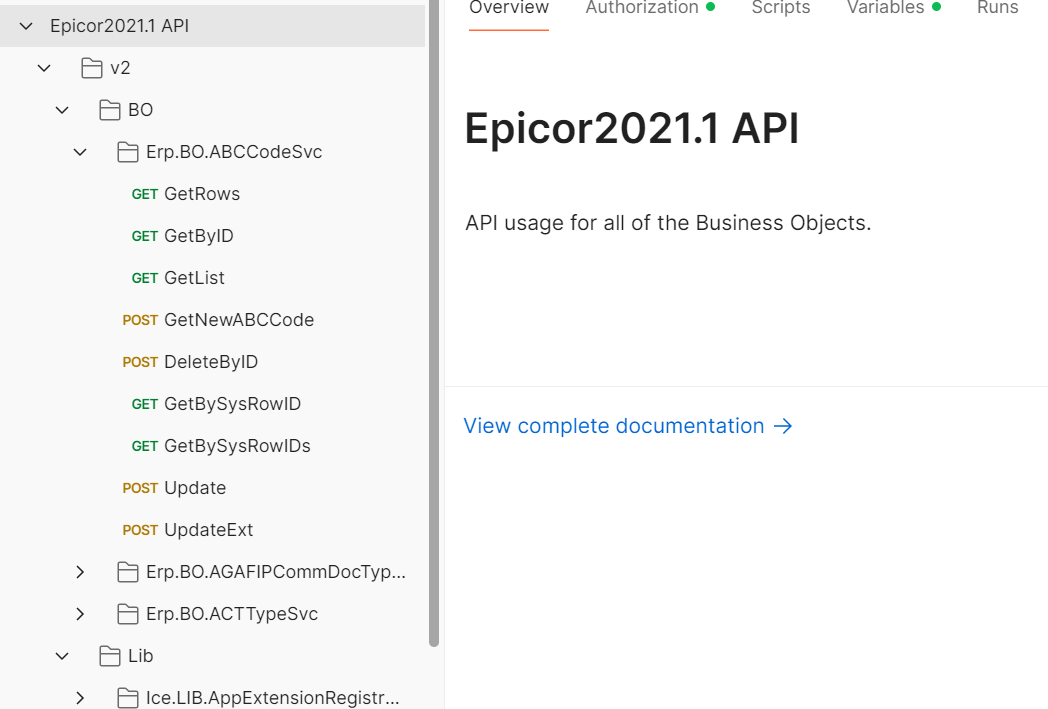The height and width of the screenshot is (709, 1048).
Task: Select the Erp.BO.ABCCodeSvc folder label
Action: coord(234,152)
